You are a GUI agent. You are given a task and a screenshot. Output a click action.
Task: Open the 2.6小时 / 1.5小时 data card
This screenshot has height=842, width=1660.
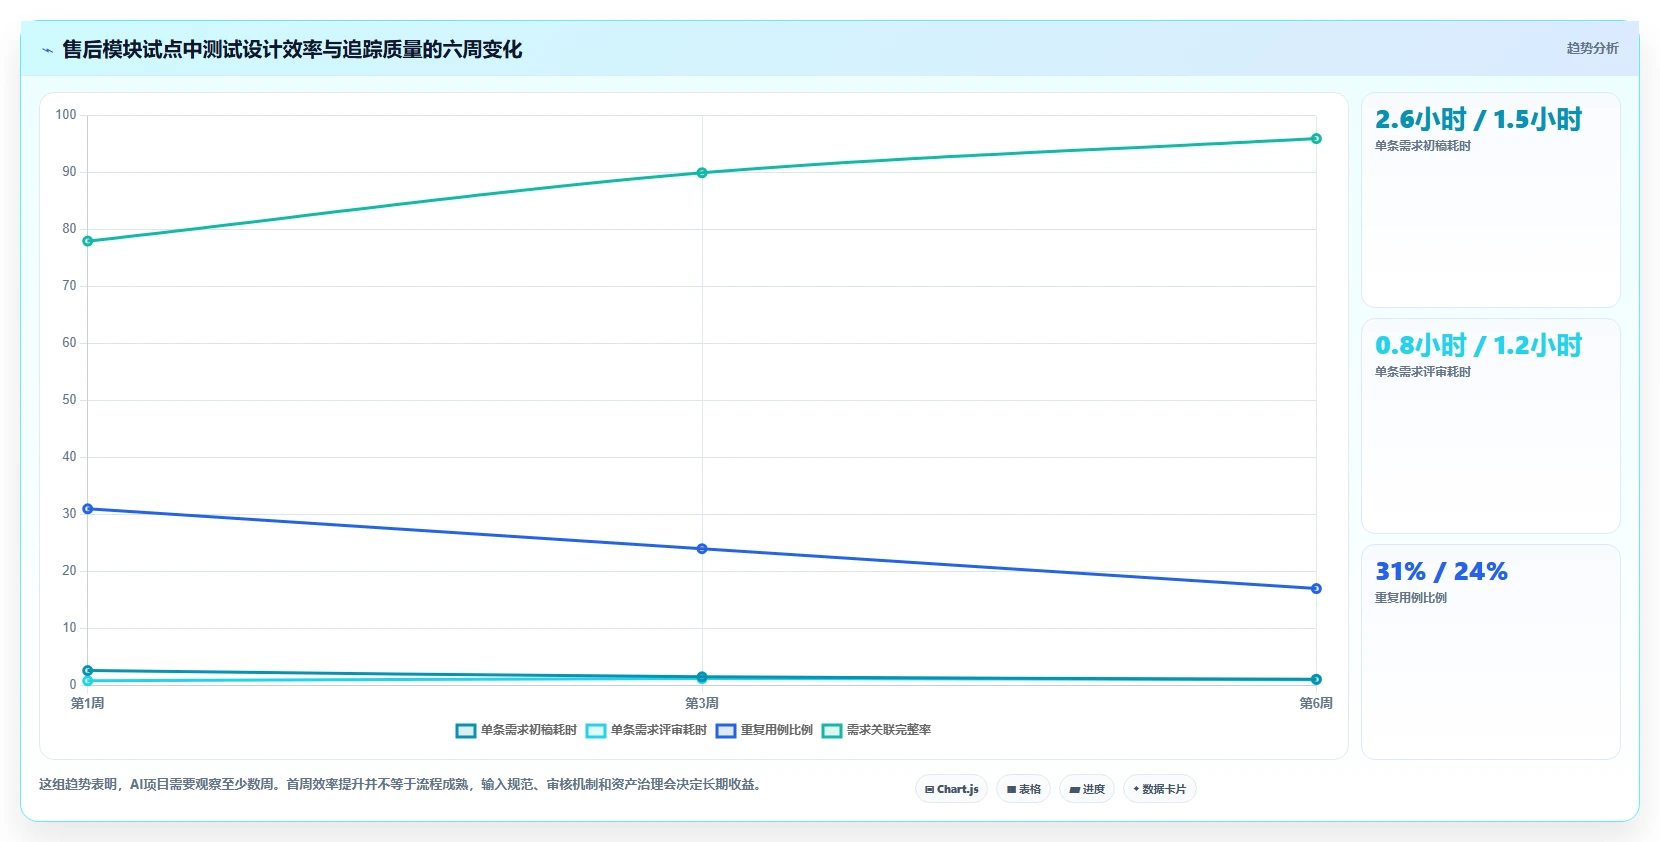1491,200
